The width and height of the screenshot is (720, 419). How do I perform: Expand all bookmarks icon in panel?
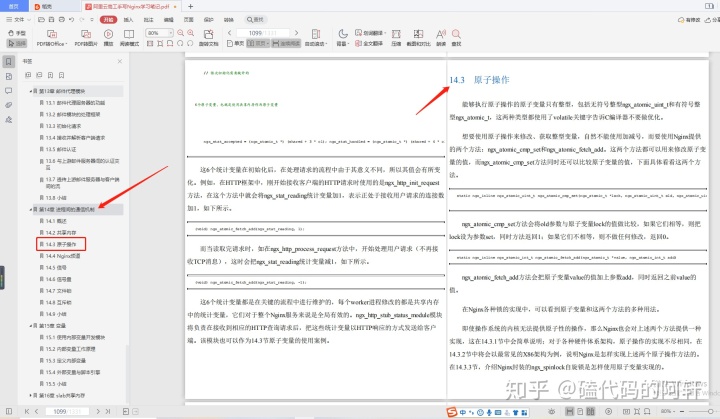(x=28, y=75)
